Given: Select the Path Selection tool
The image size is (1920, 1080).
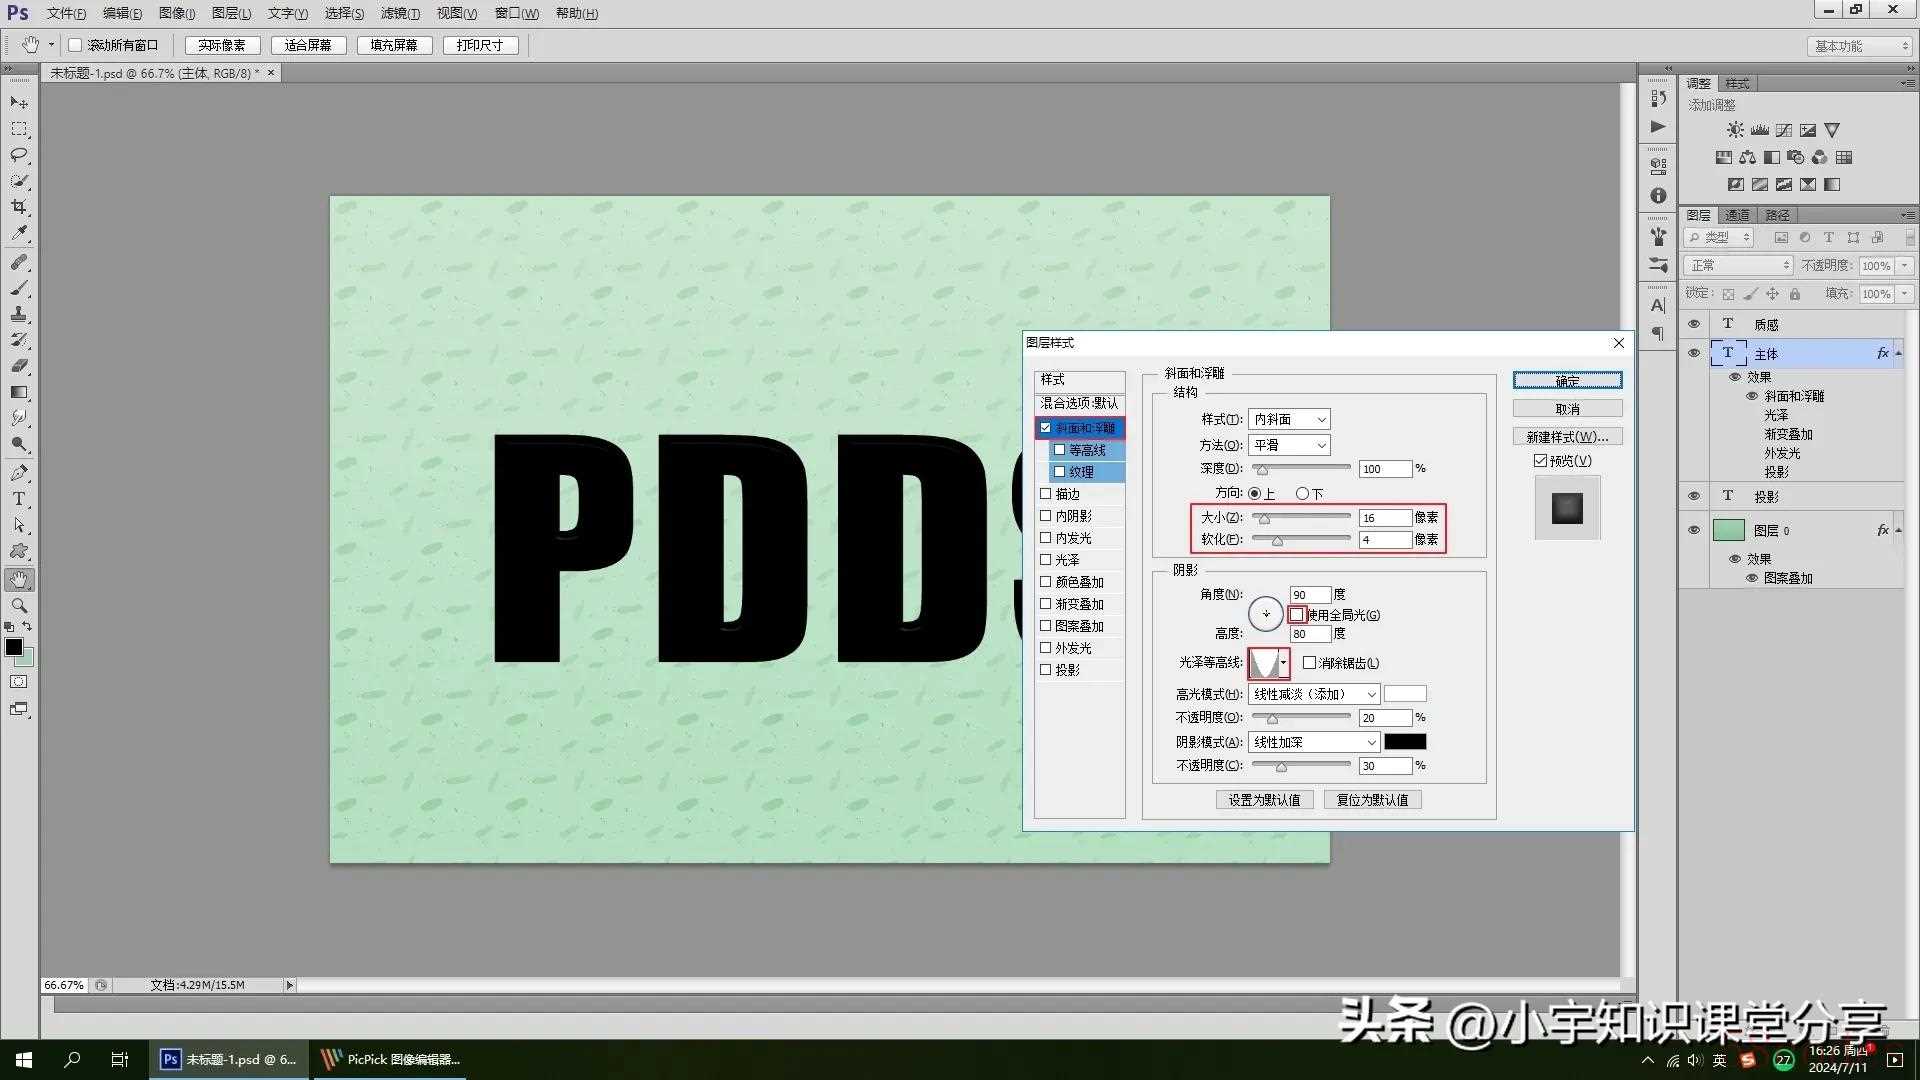Looking at the screenshot, I should pyautogui.click(x=19, y=525).
